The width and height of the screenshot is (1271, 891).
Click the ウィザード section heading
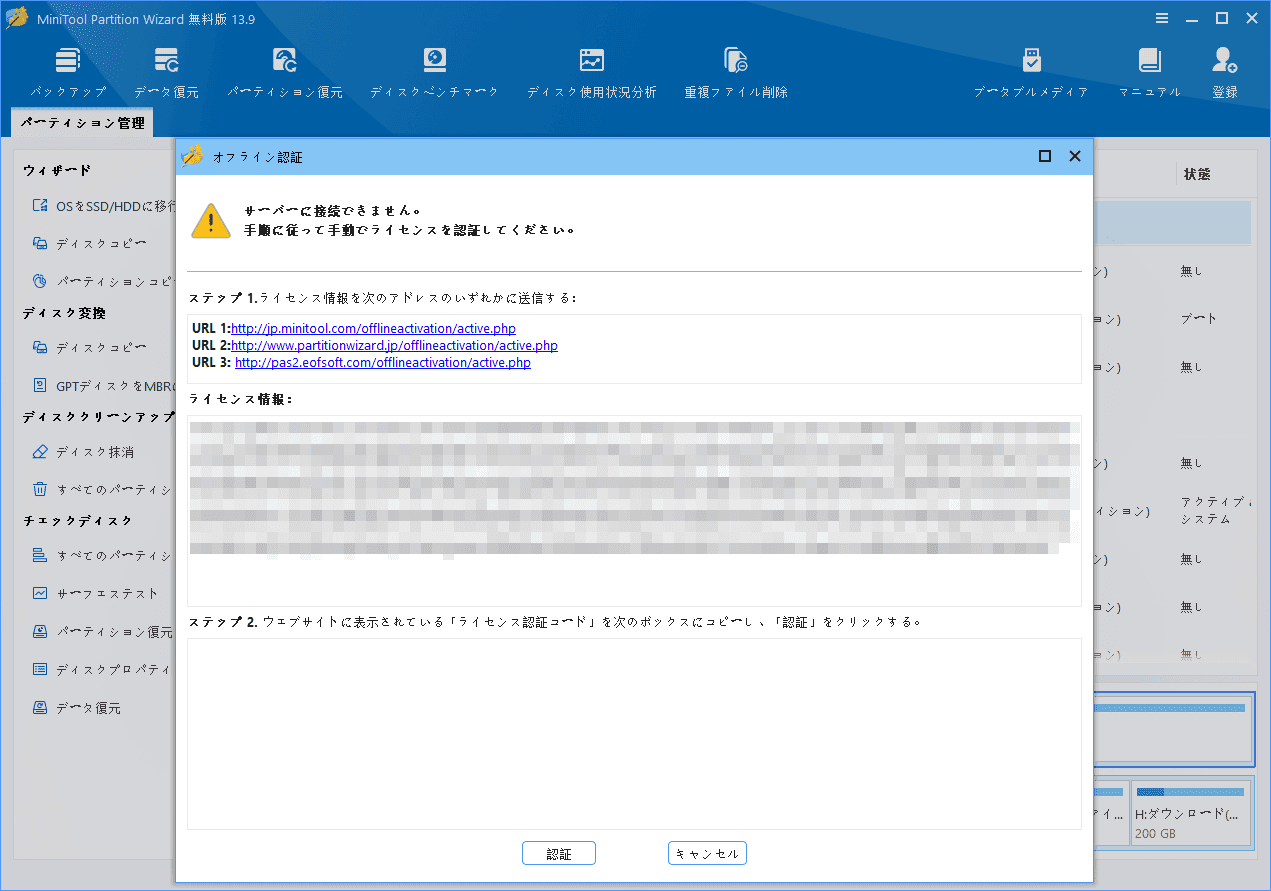pyautogui.click(x=57, y=171)
